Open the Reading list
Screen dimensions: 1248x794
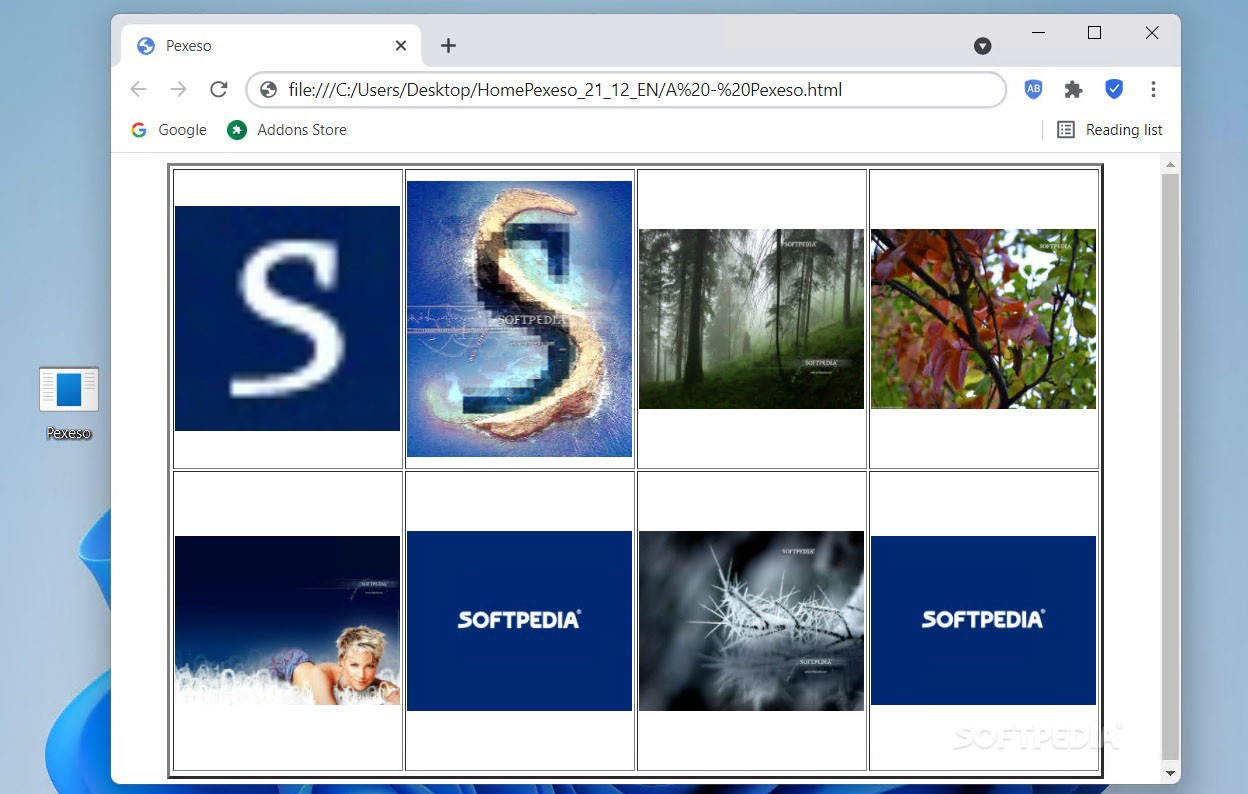pyautogui.click(x=1110, y=130)
